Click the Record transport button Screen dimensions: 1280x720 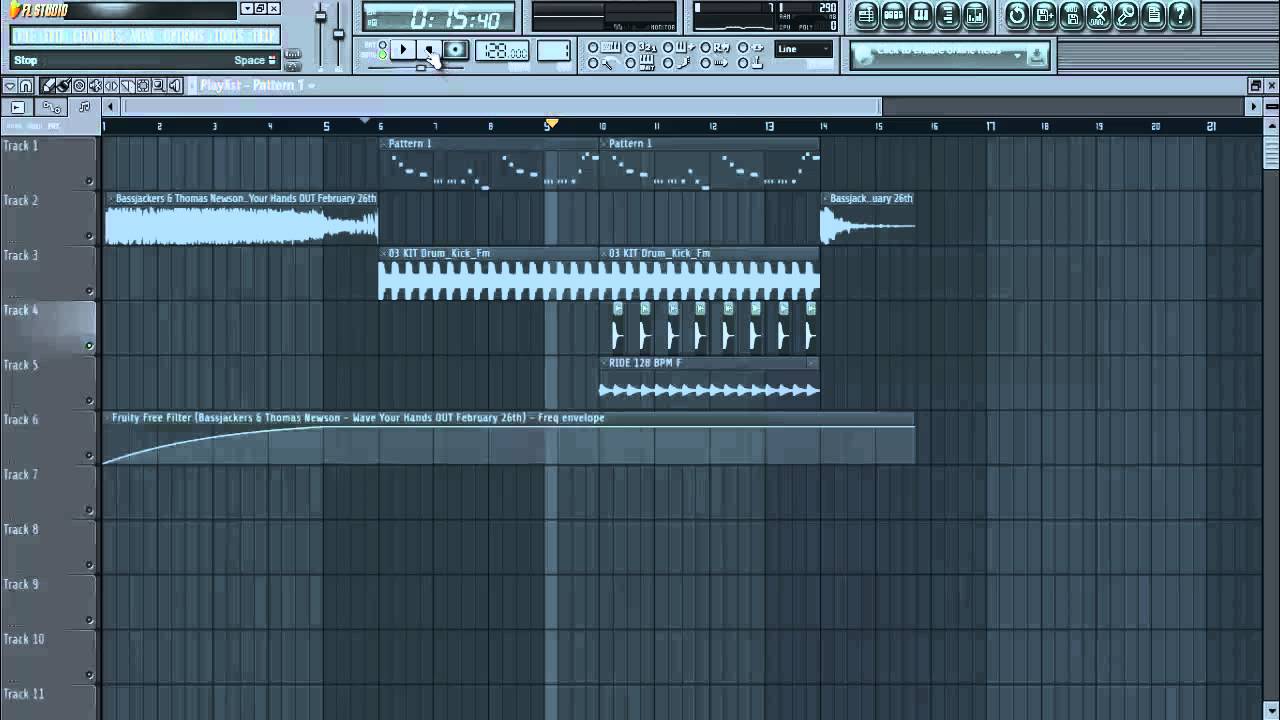(456, 49)
